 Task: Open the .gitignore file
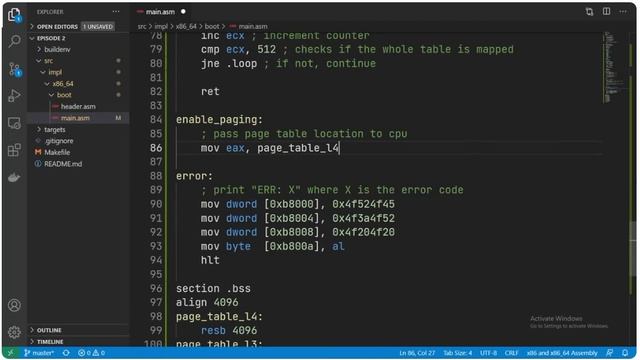(59, 141)
